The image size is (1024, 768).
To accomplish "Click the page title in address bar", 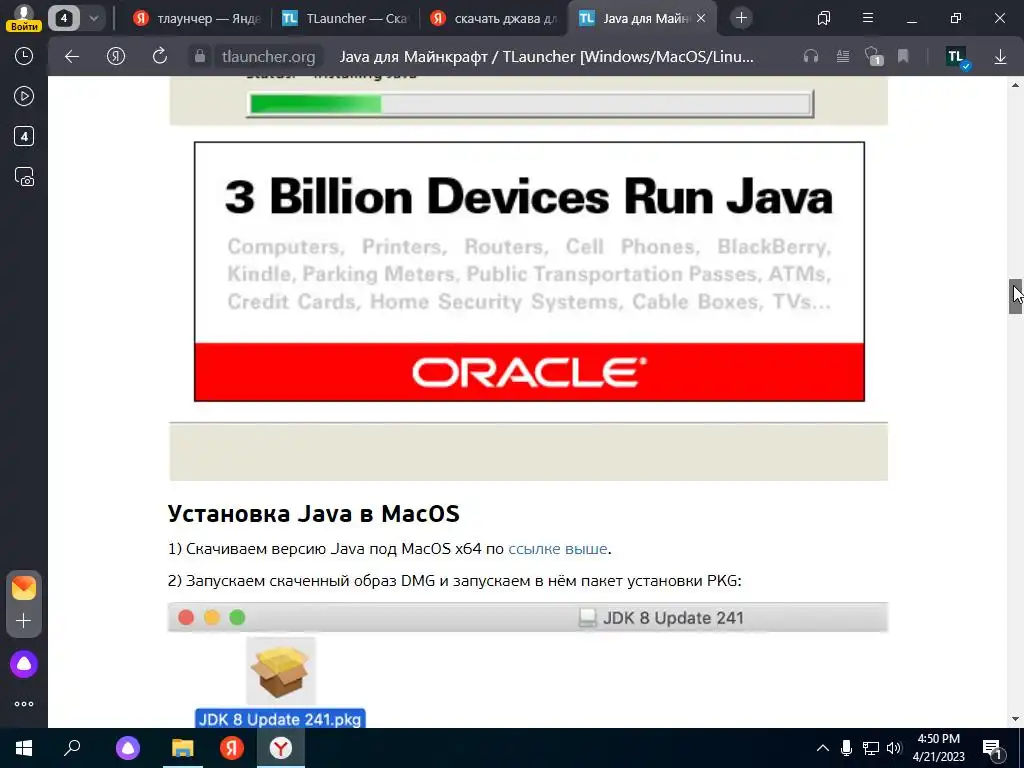I will (x=547, y=57).
